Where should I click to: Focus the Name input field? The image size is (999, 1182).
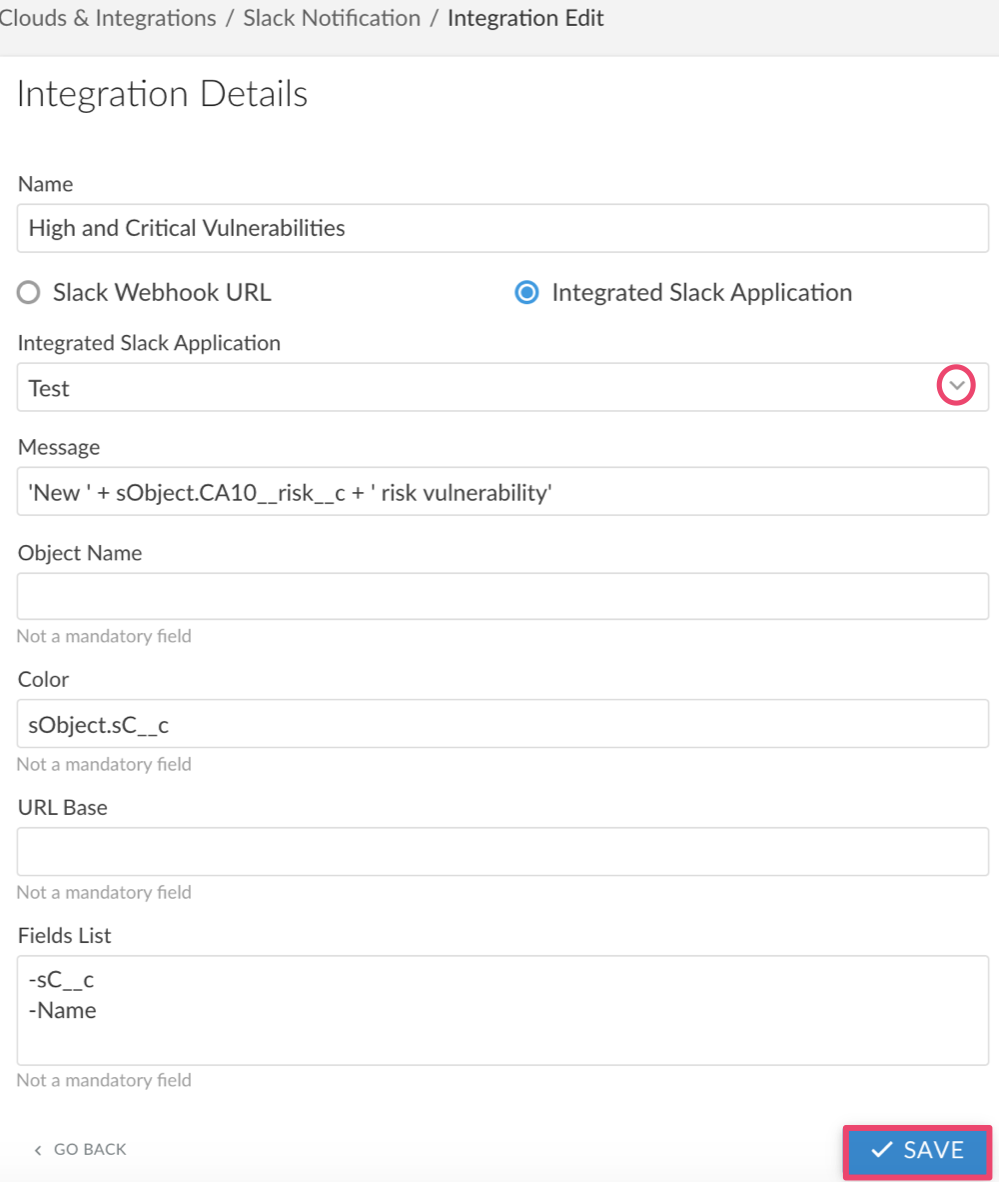(x=502, y=228)
